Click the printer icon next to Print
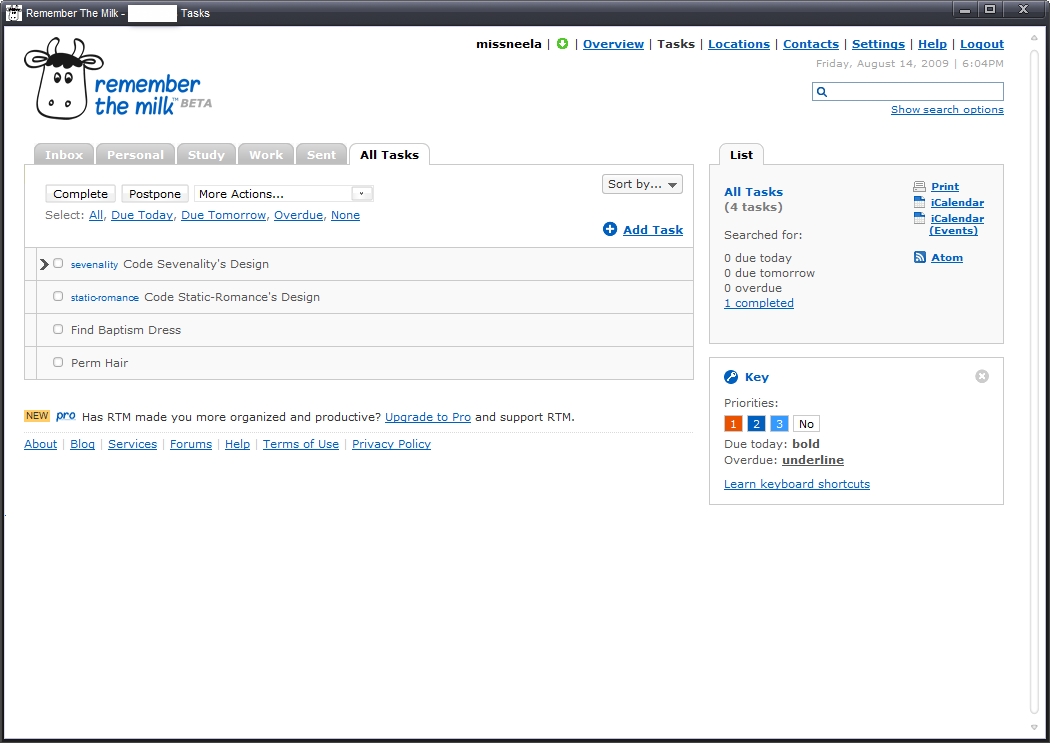 click(x=919, y=187)
